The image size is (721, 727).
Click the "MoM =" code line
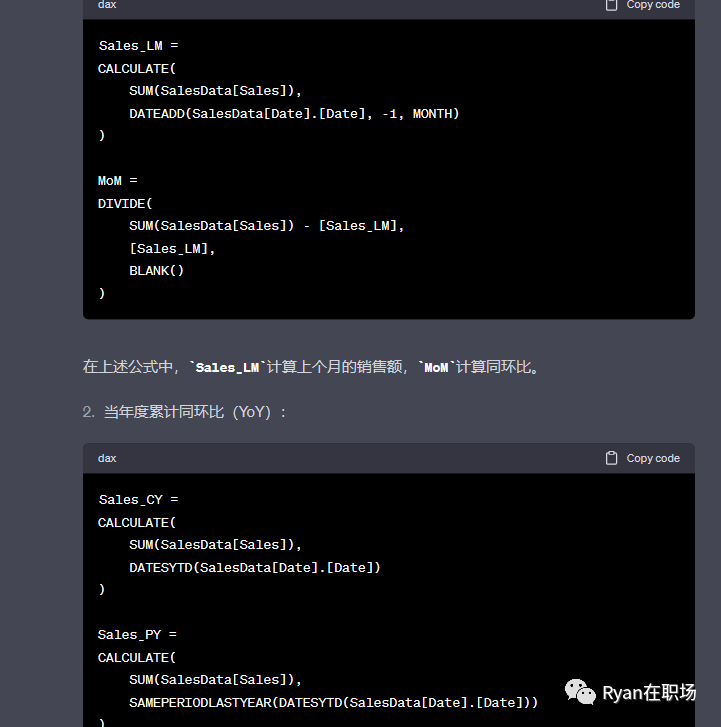coord(118,181)
